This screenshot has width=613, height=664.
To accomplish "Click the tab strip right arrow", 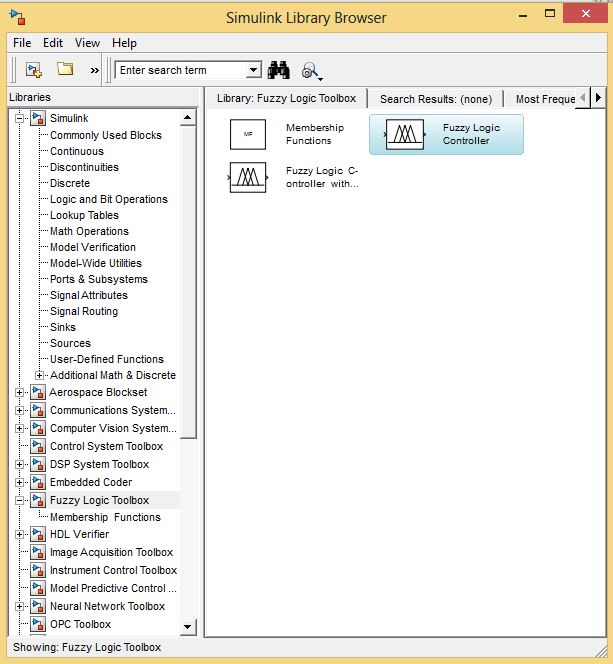I will (598, 98).
